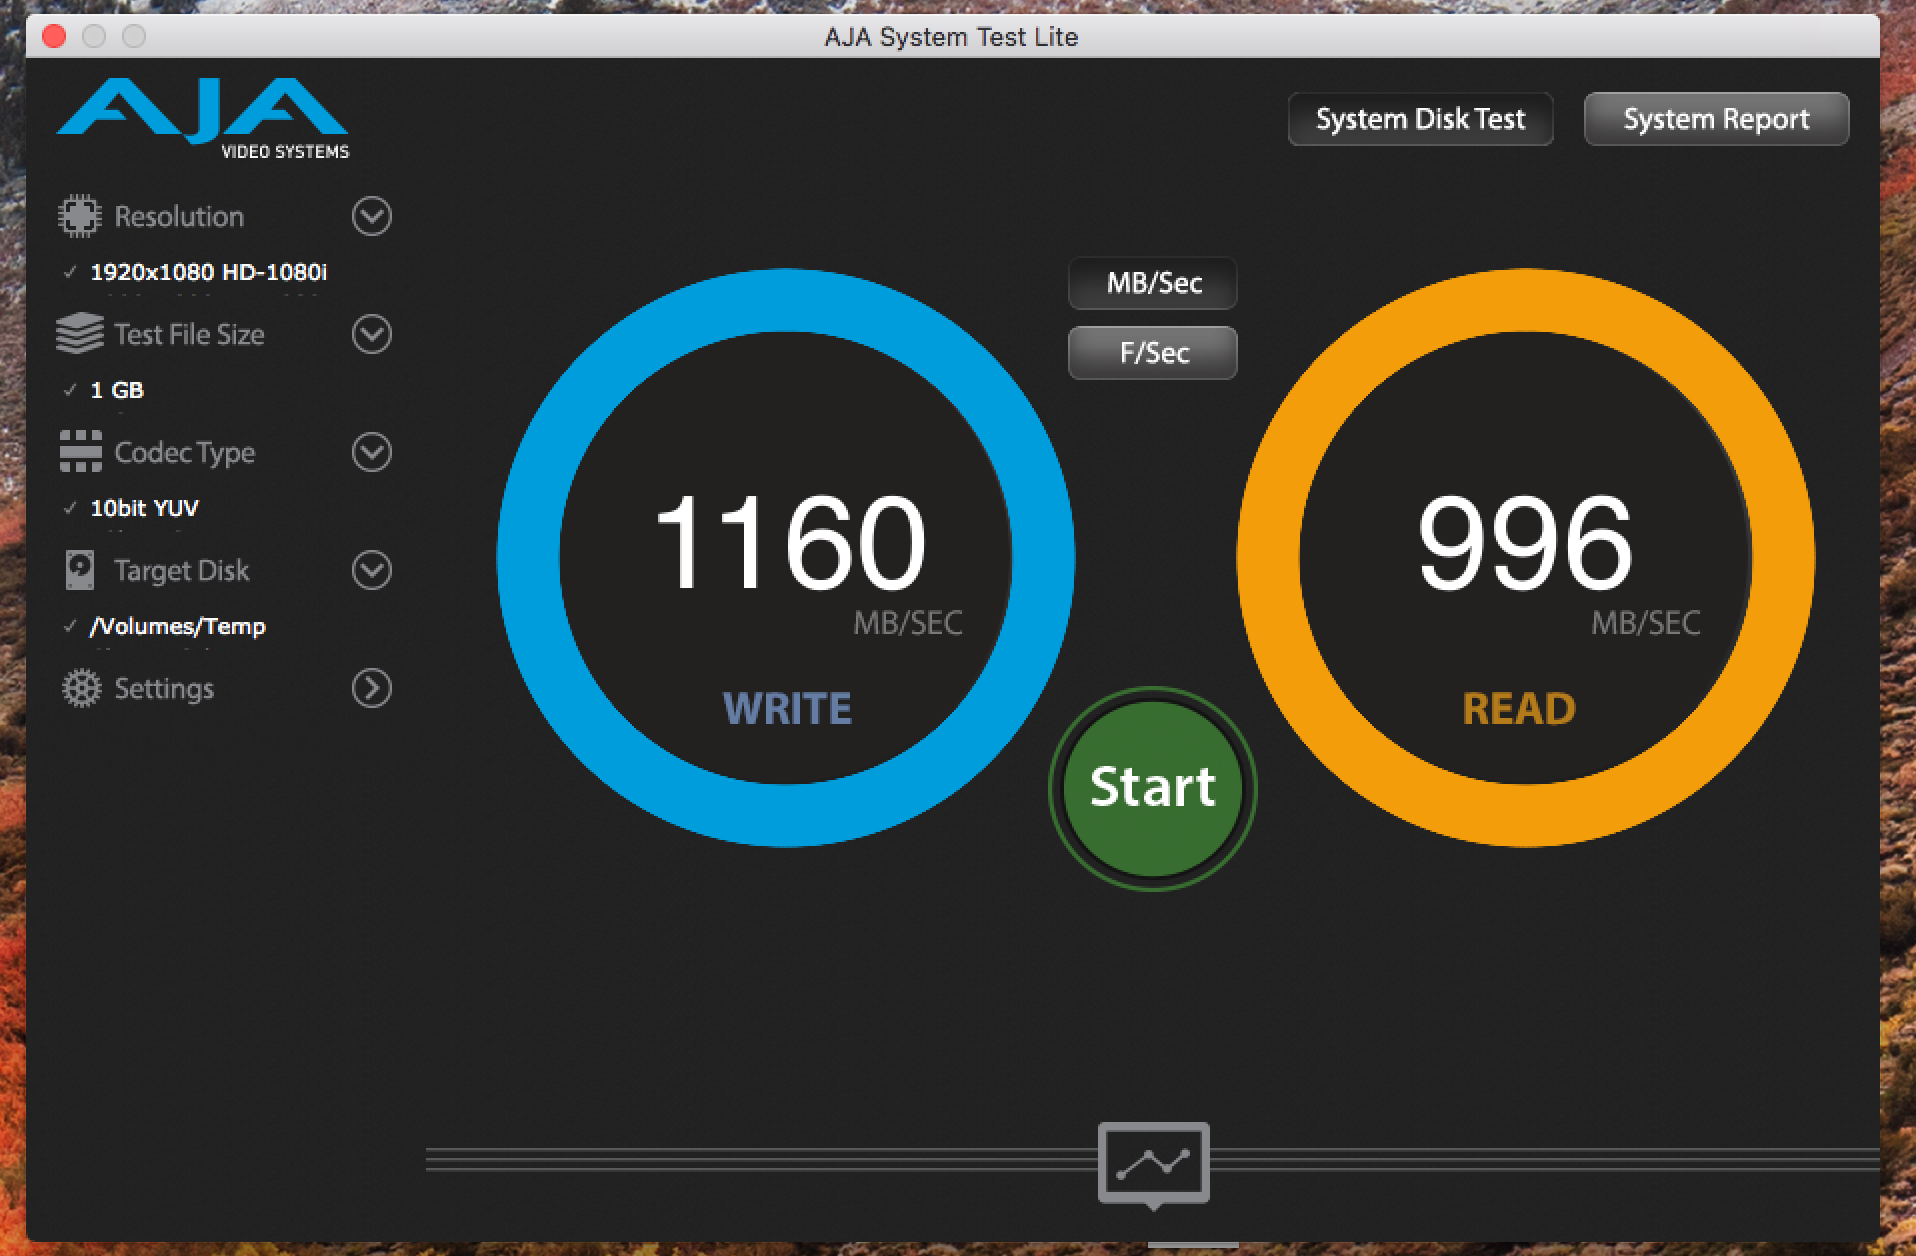Switch units to F/Sec
Image resolution: width=1916 pixels, height=1256 pixels.
click(x=1153, y=353)
